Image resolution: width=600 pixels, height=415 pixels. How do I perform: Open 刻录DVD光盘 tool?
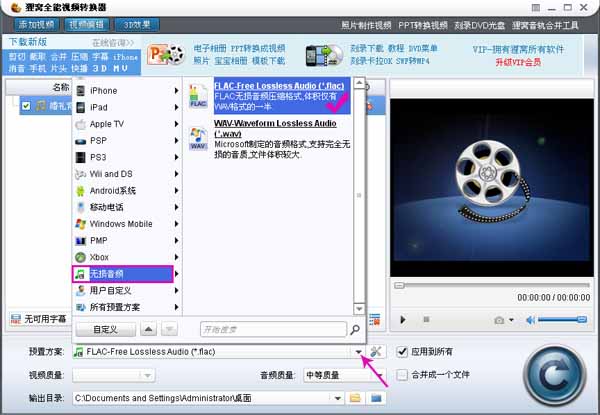point(479,25)
